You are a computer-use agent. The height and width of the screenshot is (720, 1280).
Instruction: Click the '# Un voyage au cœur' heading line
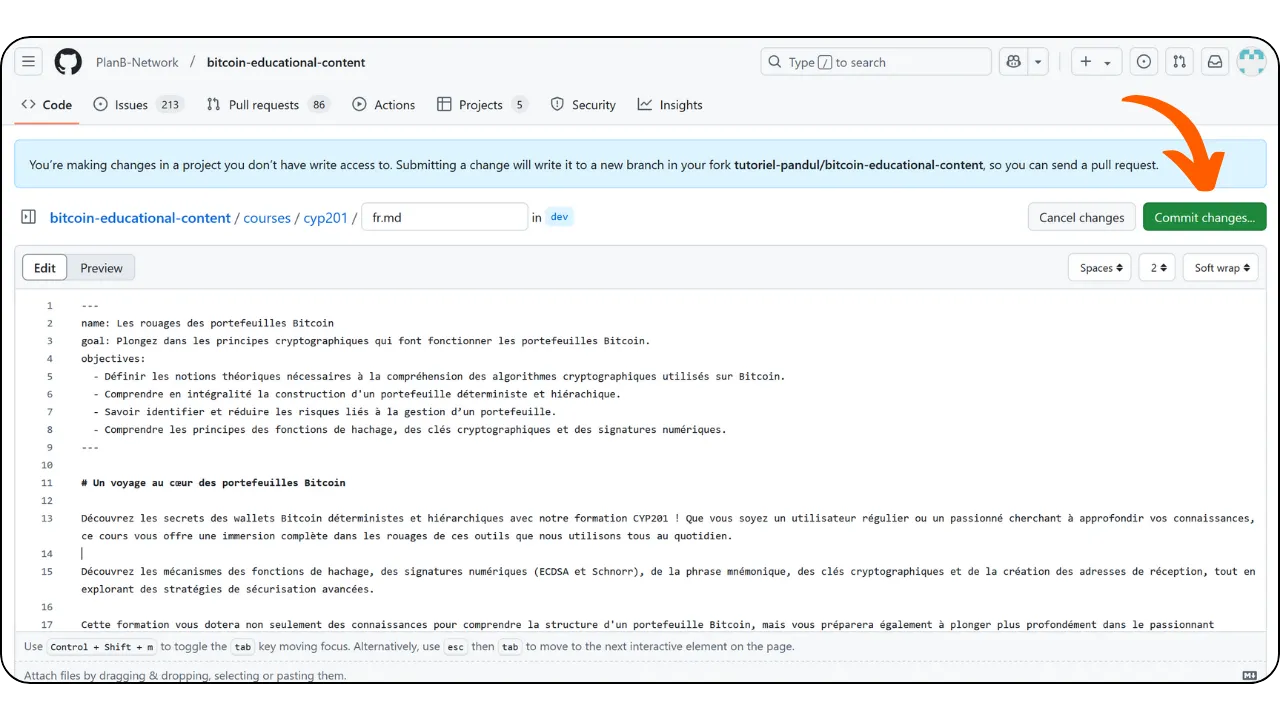coord(214,483)
